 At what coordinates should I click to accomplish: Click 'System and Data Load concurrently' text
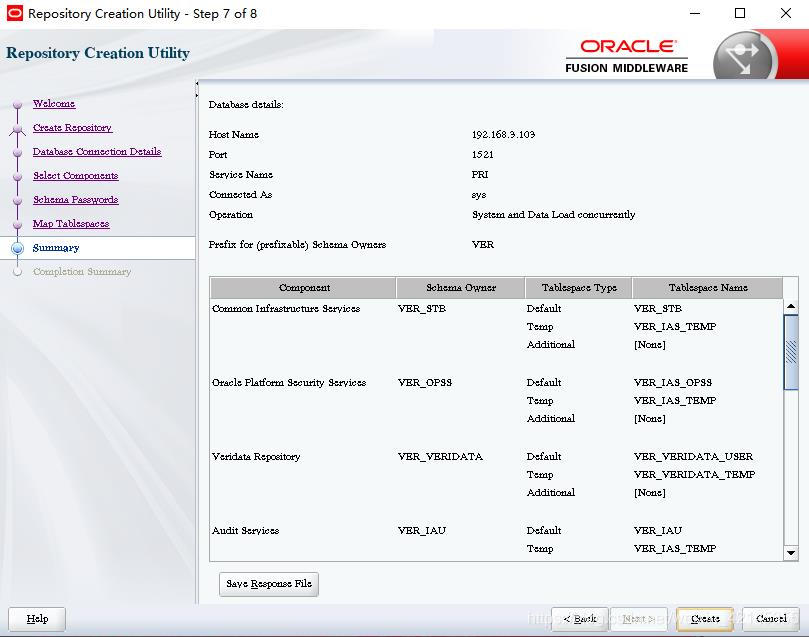(554, 215)
